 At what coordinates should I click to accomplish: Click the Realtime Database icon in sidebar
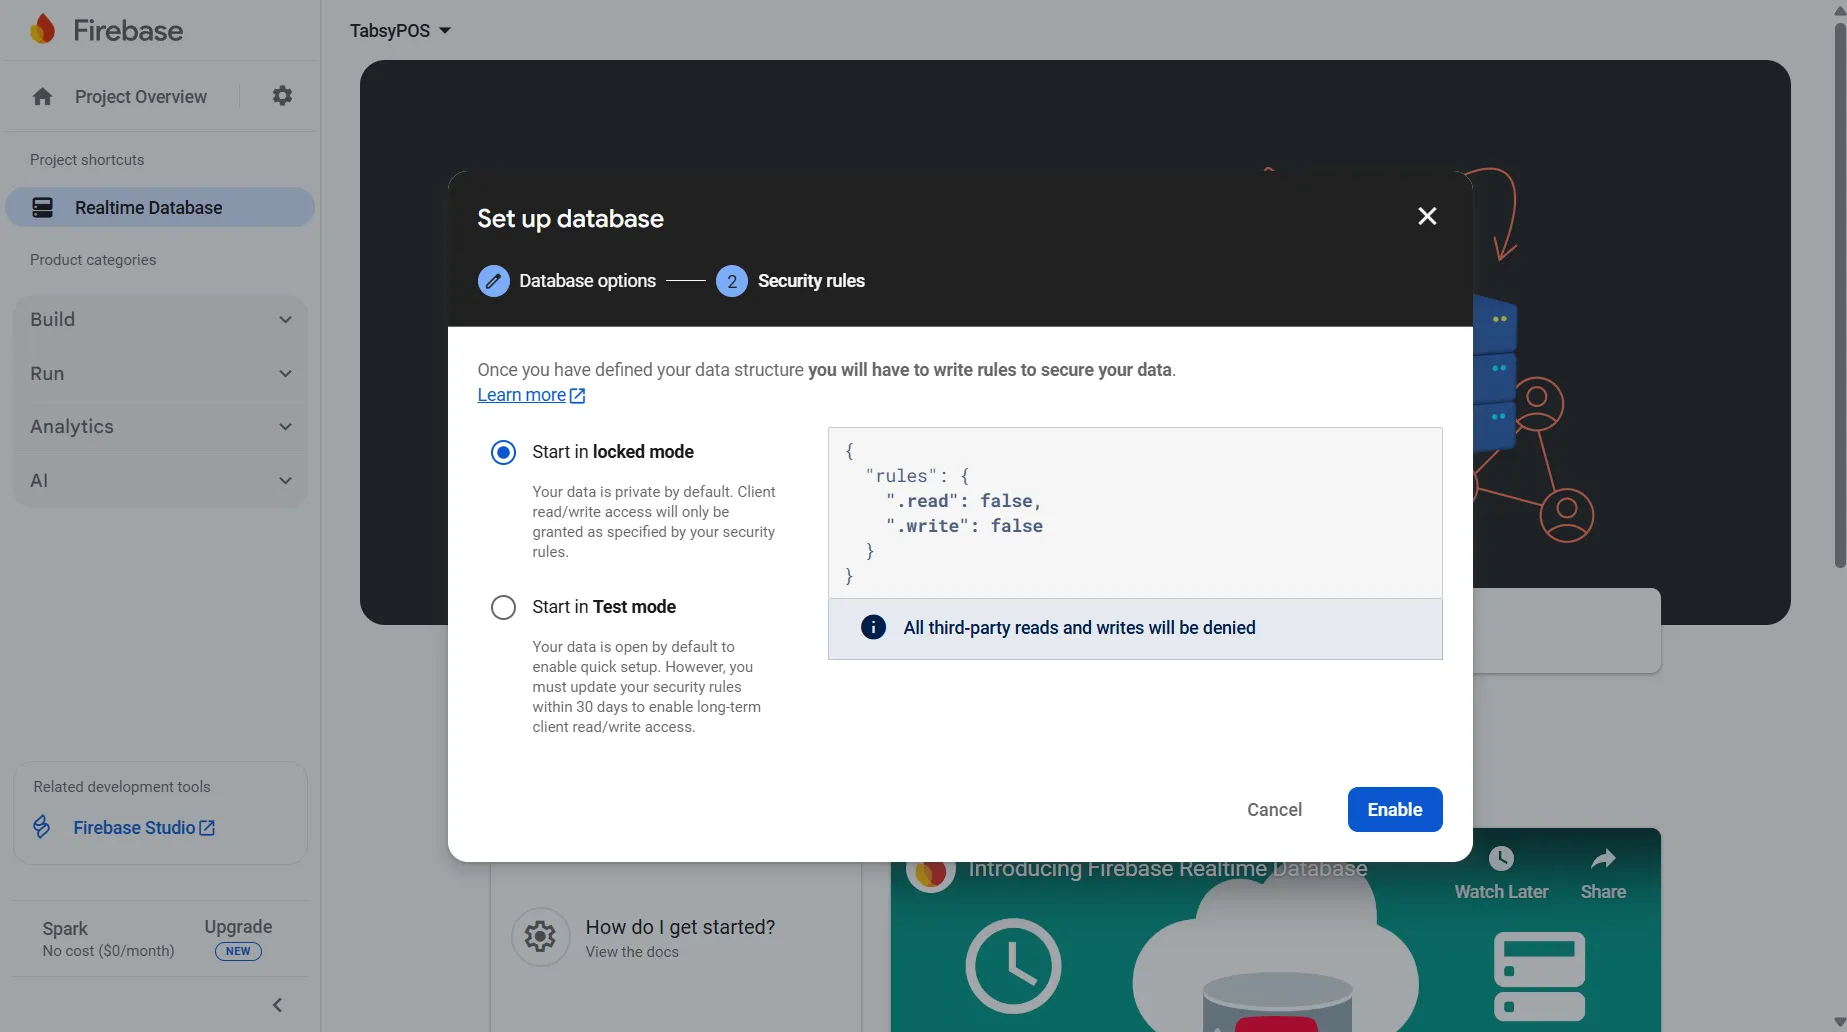pos(43,207)
